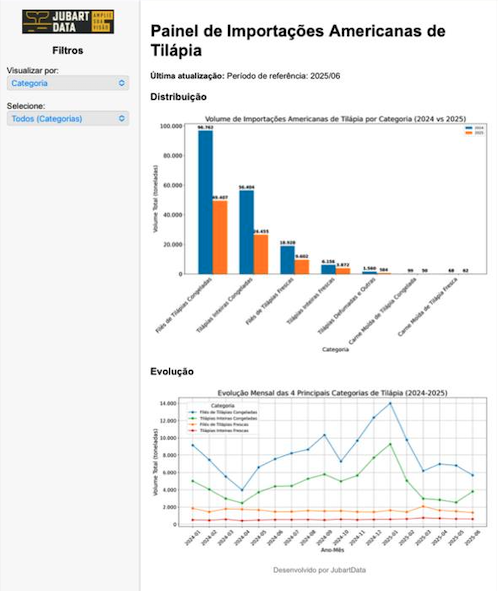
Task: Click the green line peak point at 2025-01
Action: [x=390, y=444]
